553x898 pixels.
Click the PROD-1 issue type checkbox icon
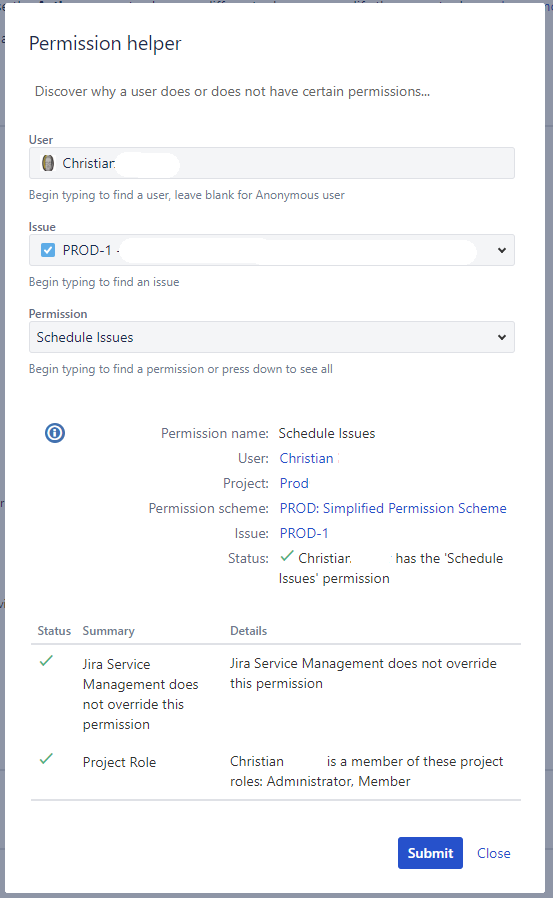48,250
